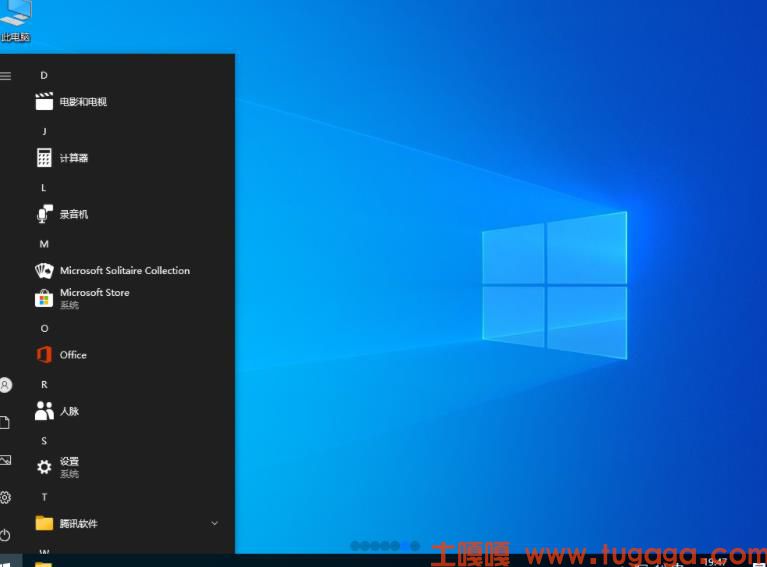Viewport: 767px width, 567px height.
Task: Select the 电影和电视 app label
Action: [83, 102]
